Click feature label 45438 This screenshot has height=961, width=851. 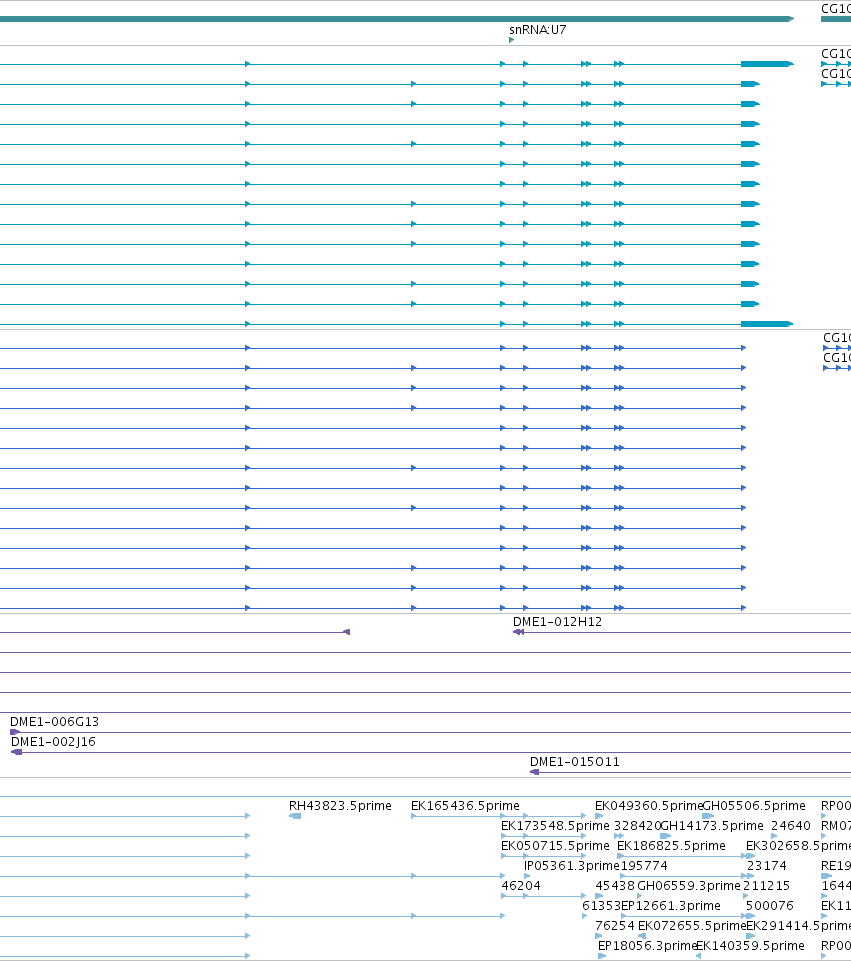[x=615, y=886]
